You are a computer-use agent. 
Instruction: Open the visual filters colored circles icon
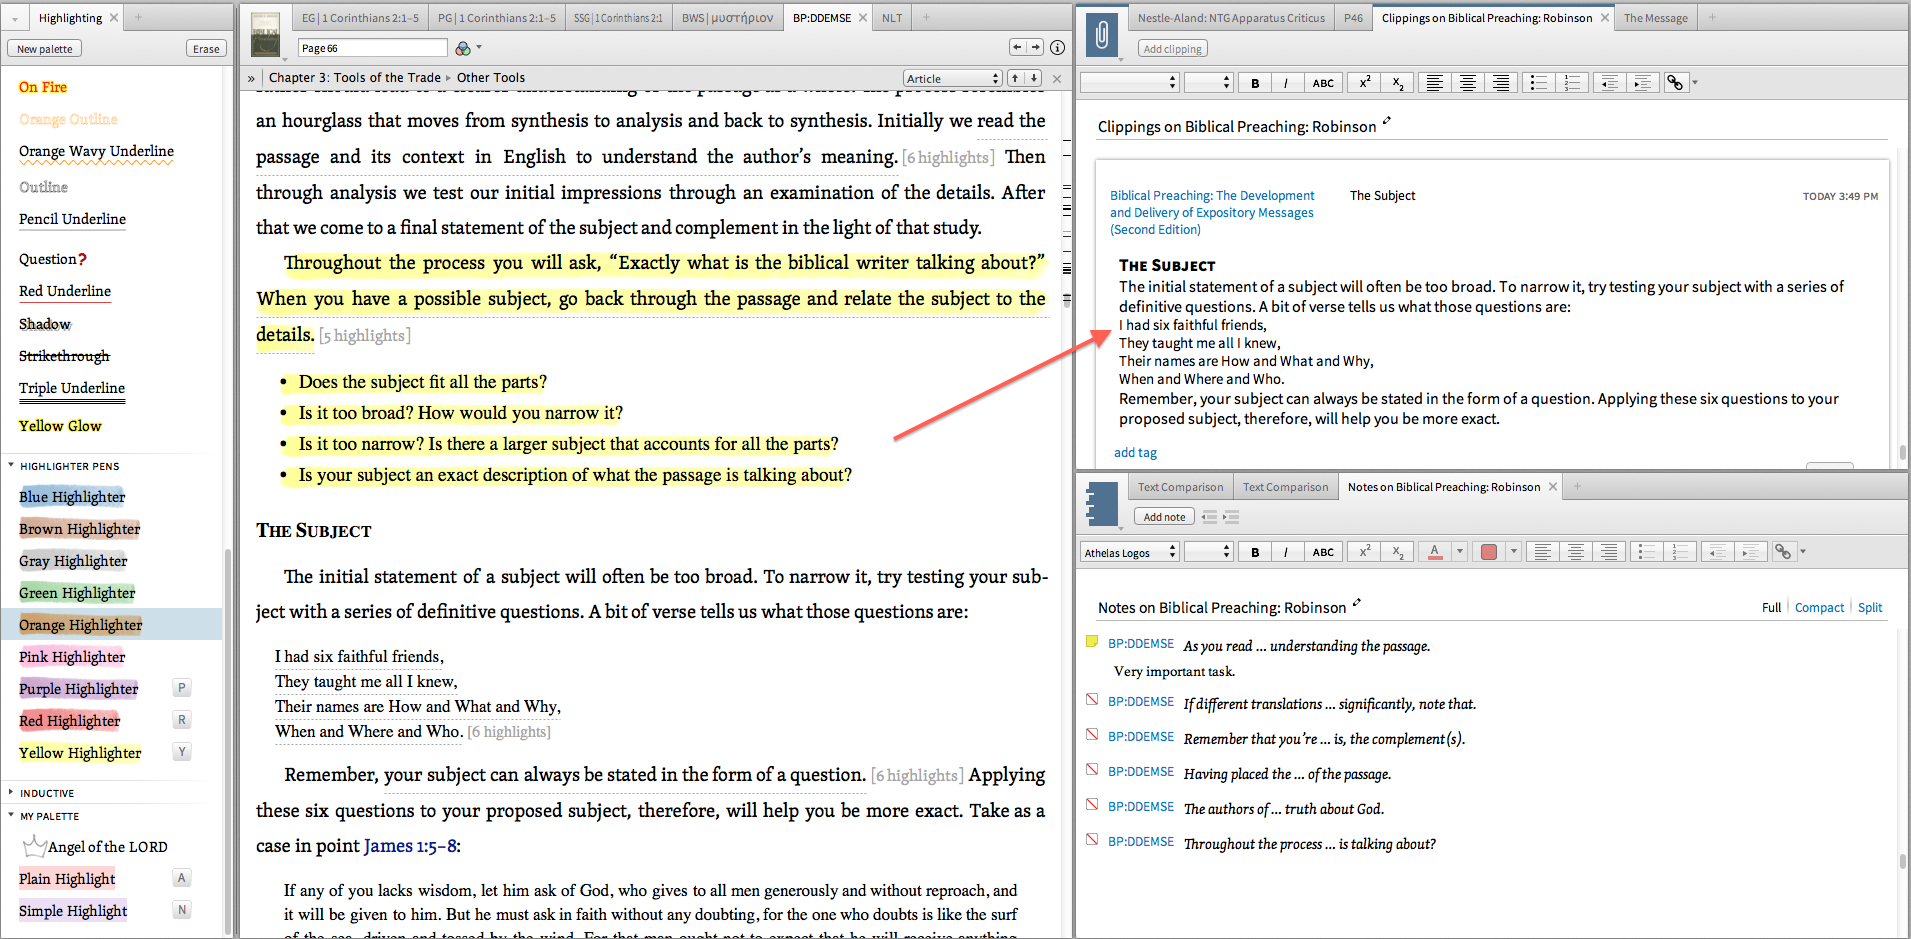click(463, 48)
